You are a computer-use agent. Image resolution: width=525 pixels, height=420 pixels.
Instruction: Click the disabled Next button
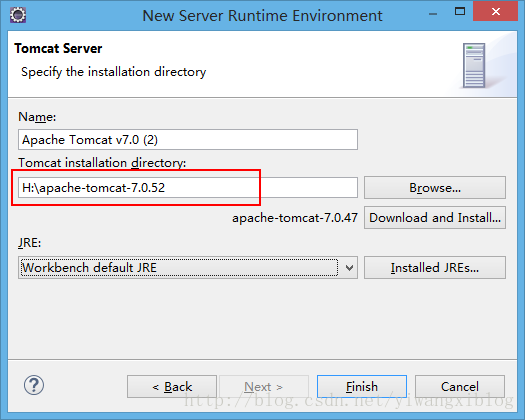pos(264,387)
